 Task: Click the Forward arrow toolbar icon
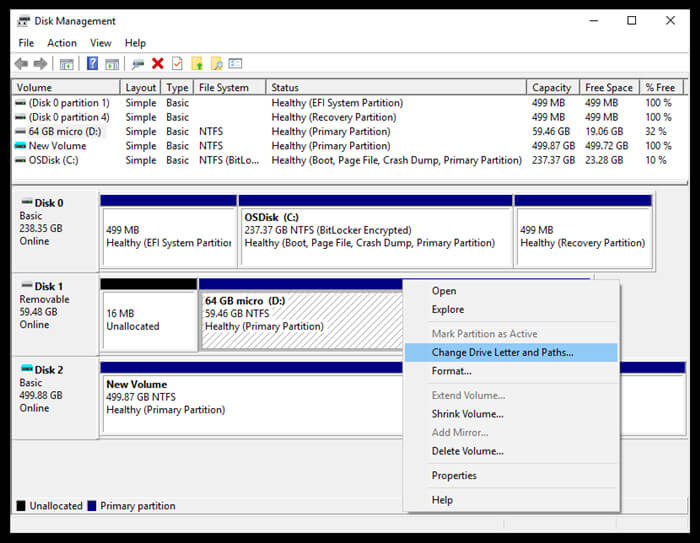[40, 64]
